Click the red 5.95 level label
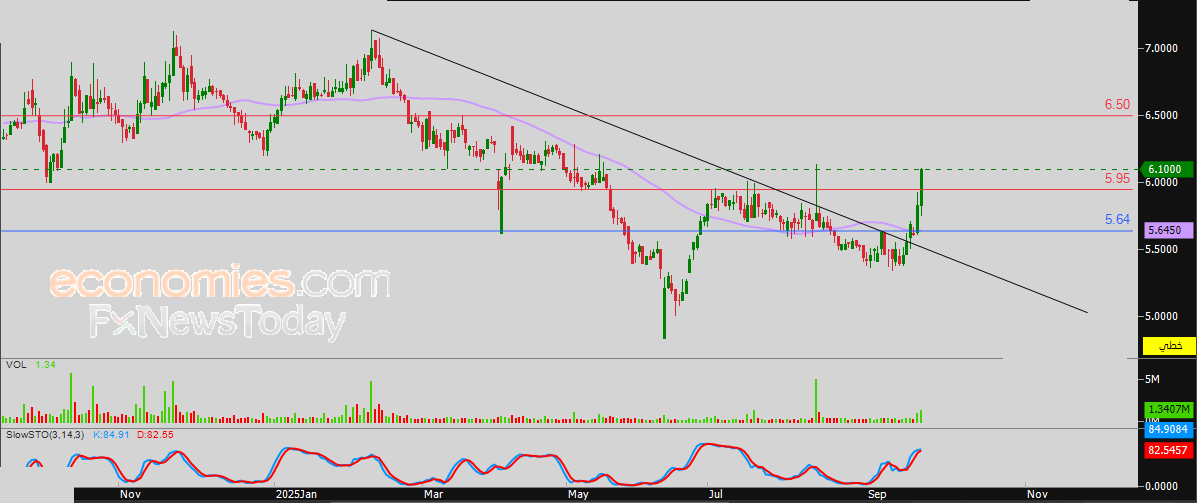This screenshot has height=503, width=1197. pos(1118,179)
